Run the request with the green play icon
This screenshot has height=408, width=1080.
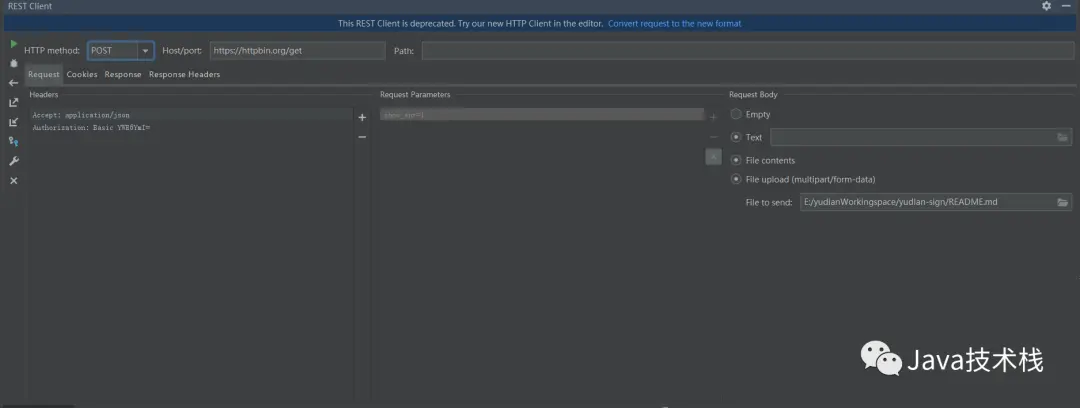coord(14,44)
